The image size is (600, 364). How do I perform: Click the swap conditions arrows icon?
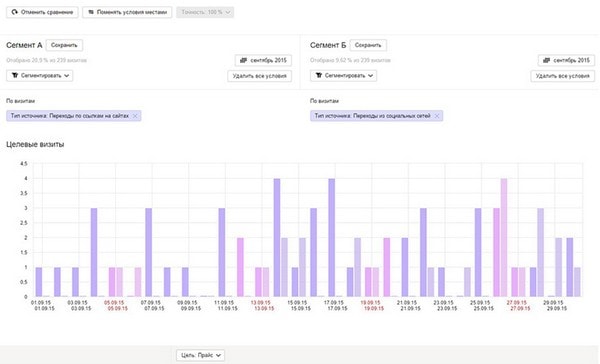[x=91, y=12]
